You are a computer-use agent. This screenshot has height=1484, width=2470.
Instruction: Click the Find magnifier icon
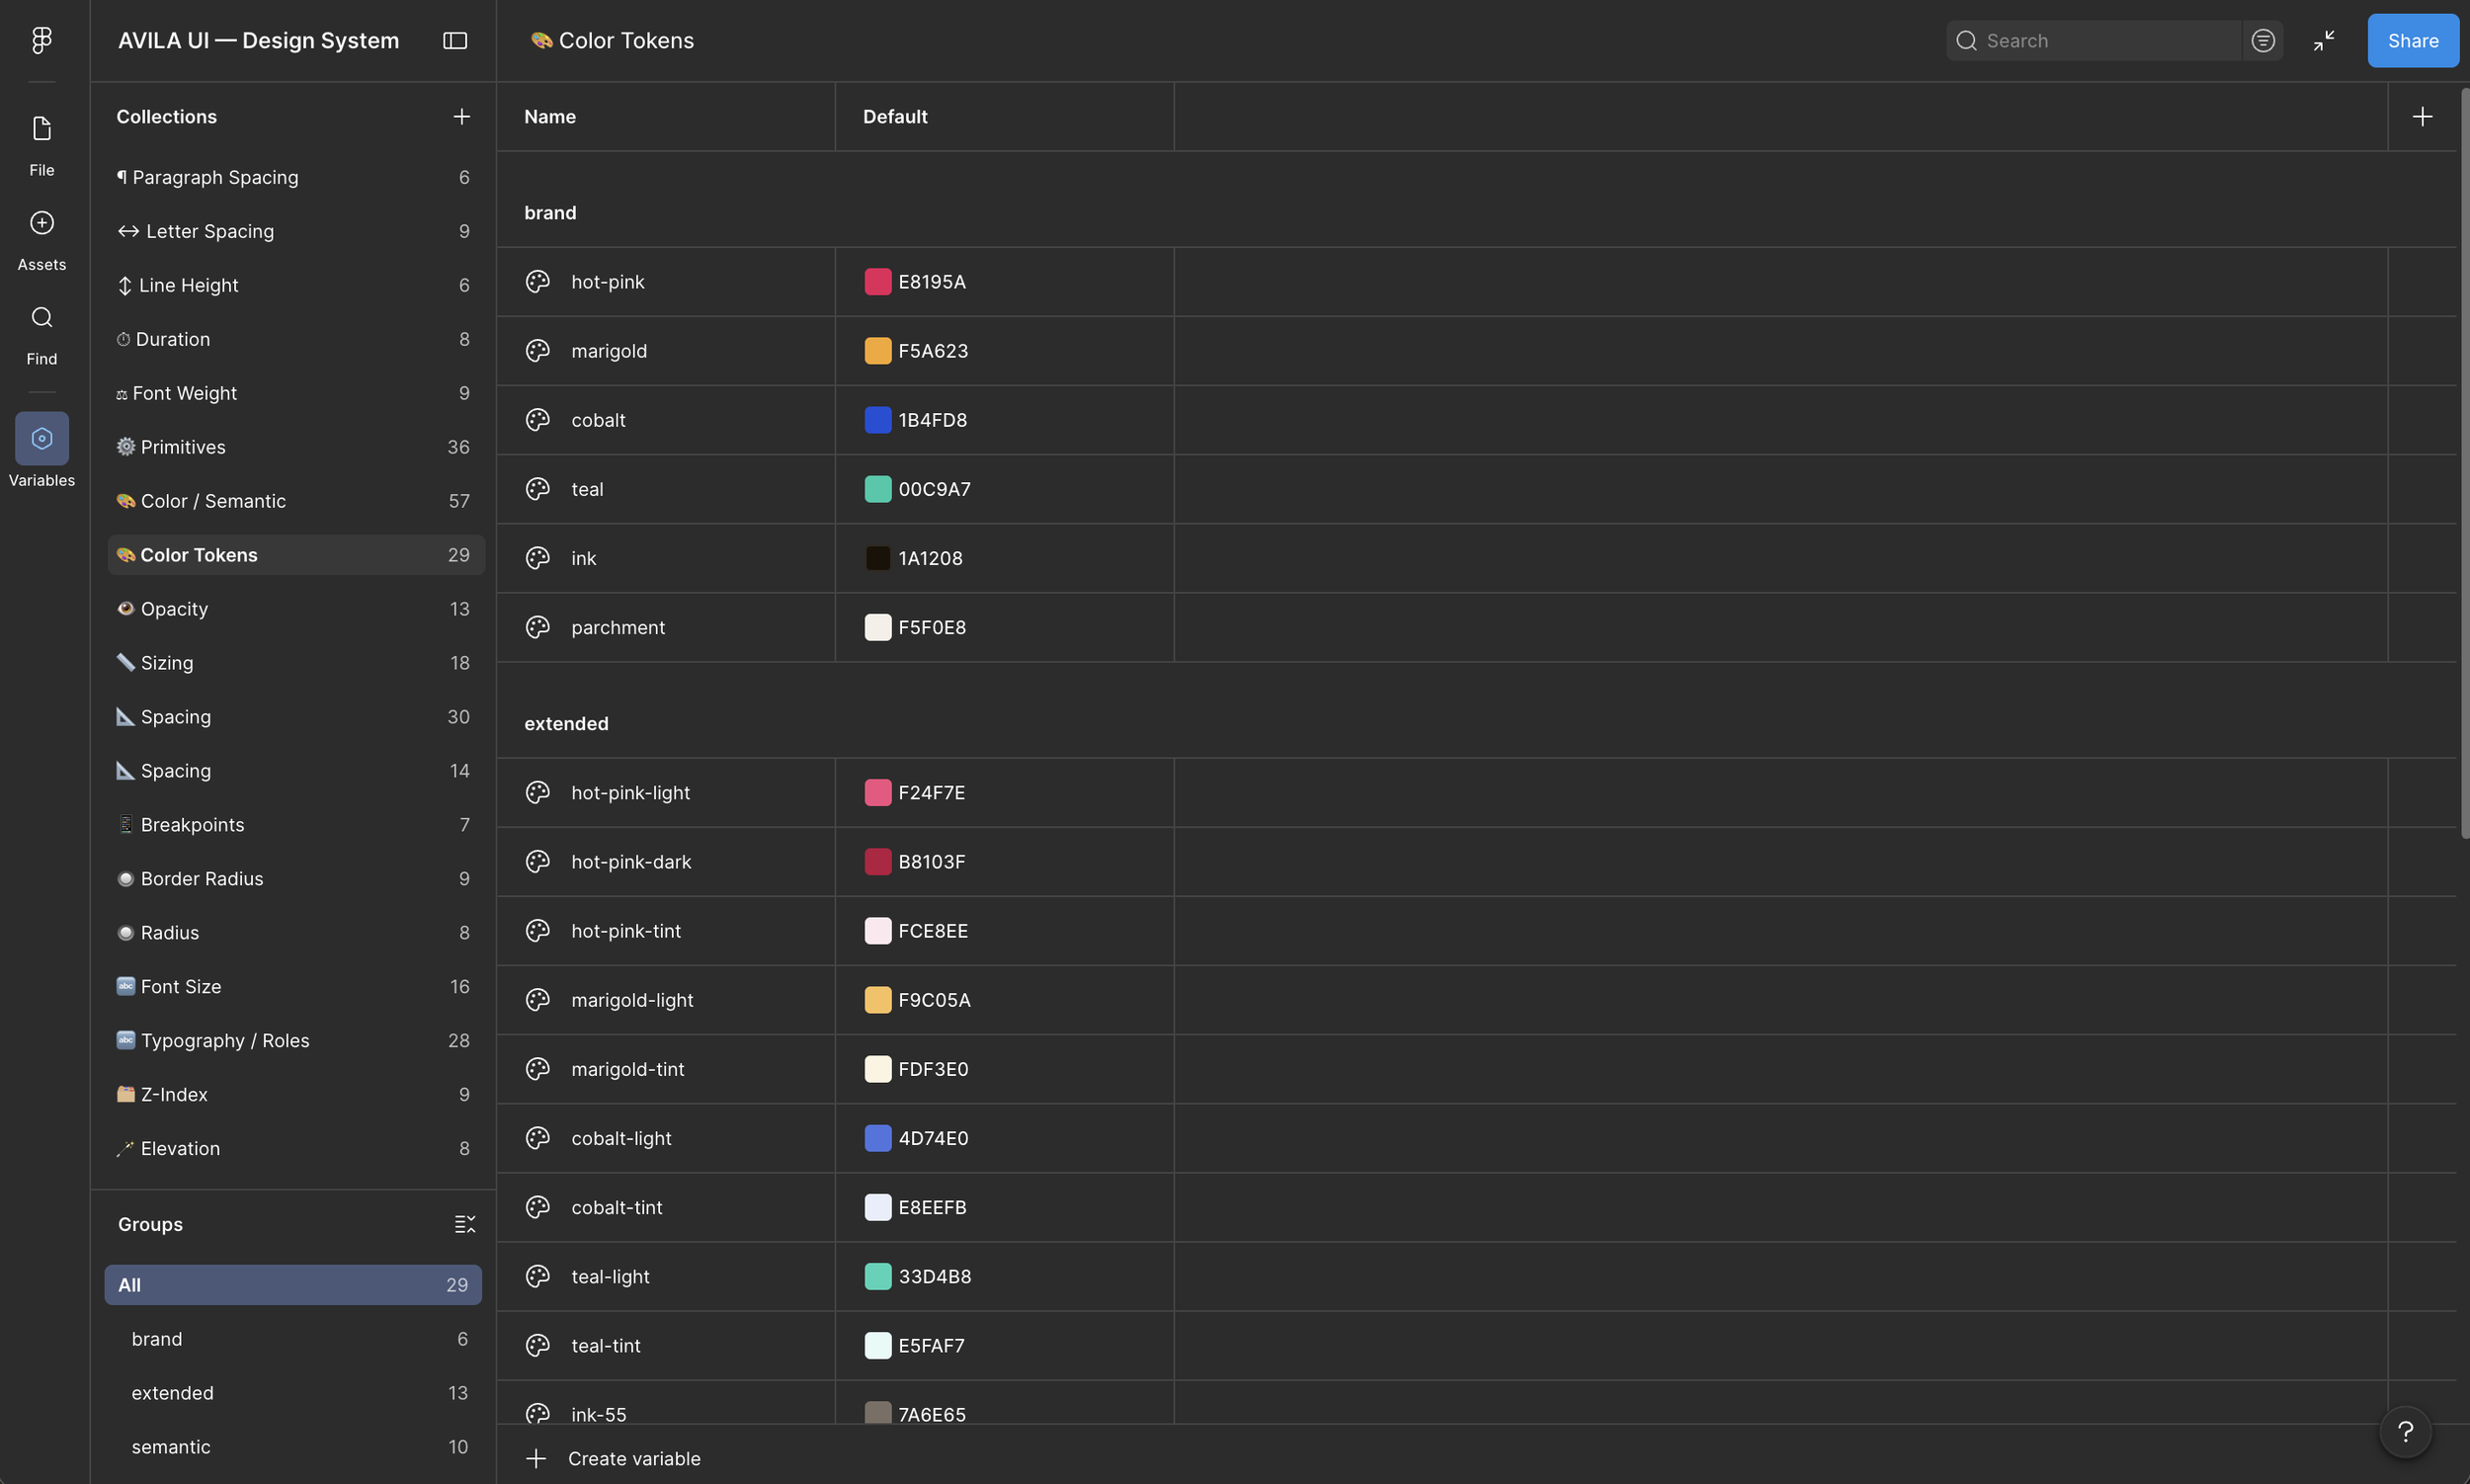pos(41,318)
